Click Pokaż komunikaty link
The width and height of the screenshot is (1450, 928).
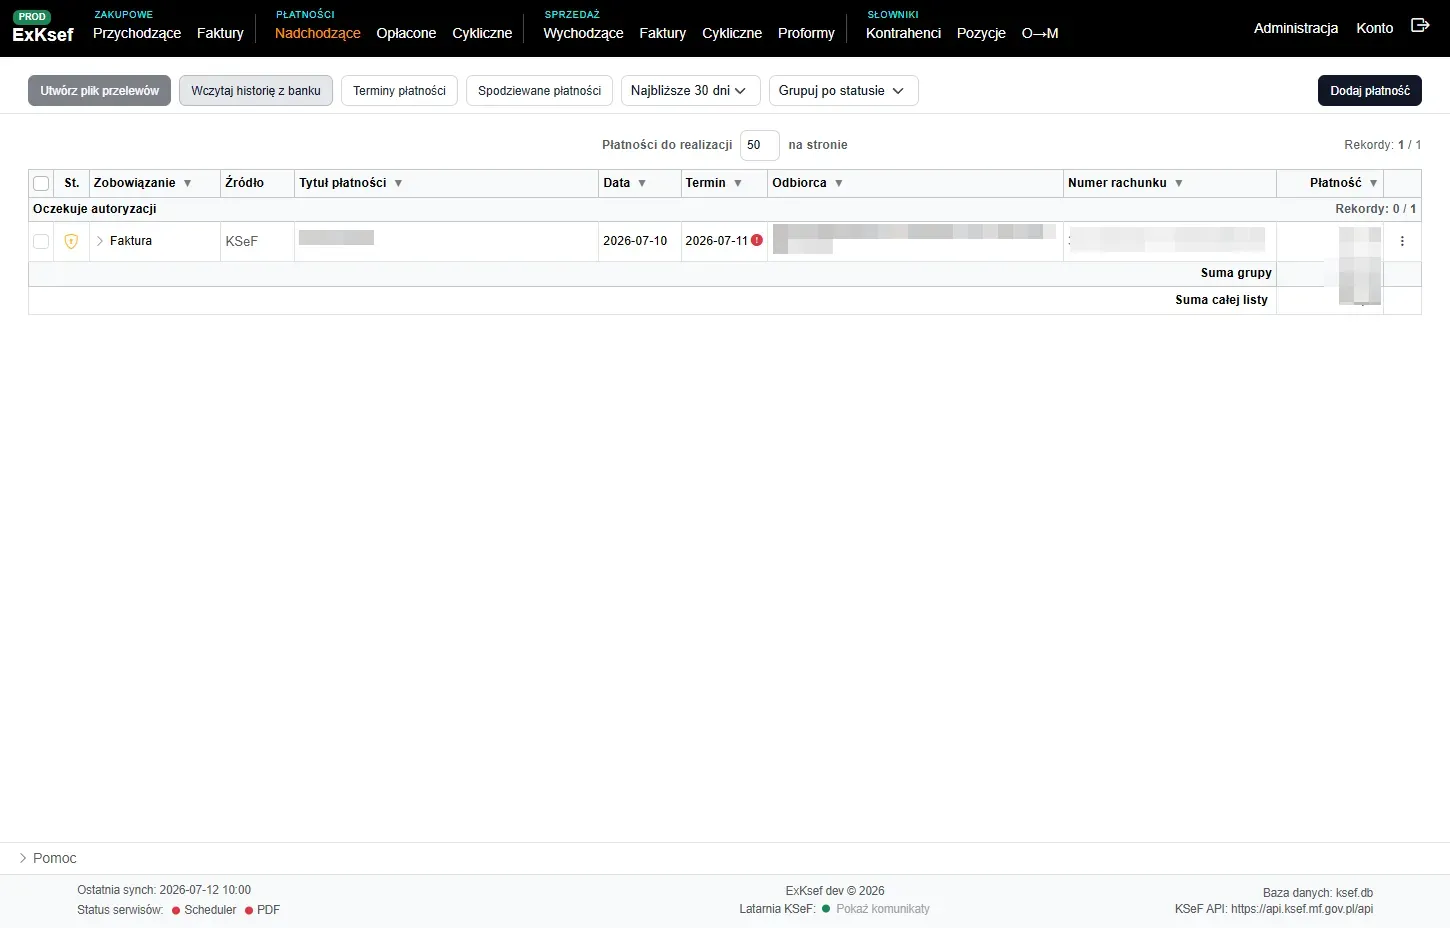(883, 909)
